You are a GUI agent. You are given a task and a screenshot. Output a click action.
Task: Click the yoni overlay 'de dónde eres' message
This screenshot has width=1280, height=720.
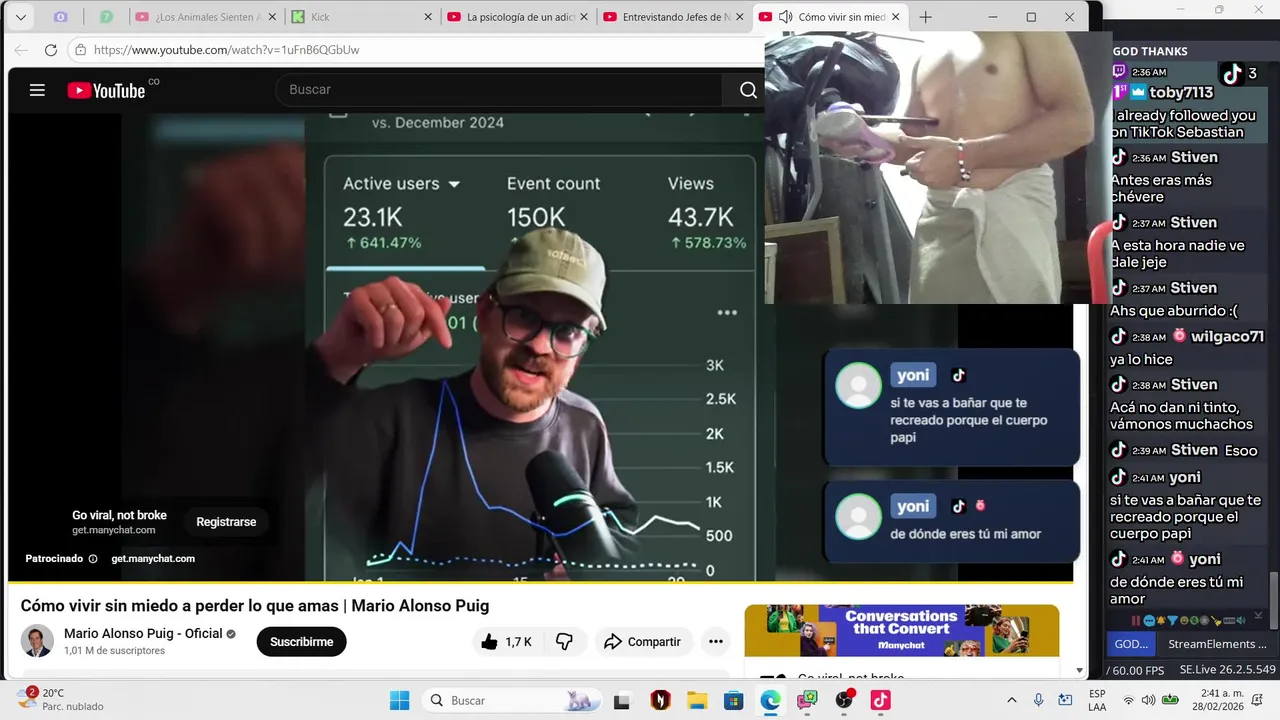[951, 521]
